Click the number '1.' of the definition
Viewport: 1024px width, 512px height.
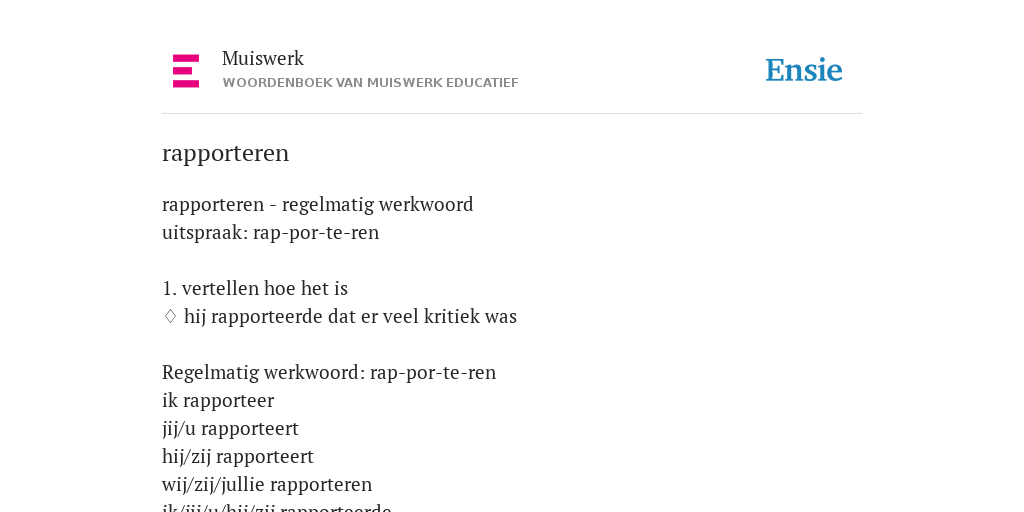tap(169, 289)
